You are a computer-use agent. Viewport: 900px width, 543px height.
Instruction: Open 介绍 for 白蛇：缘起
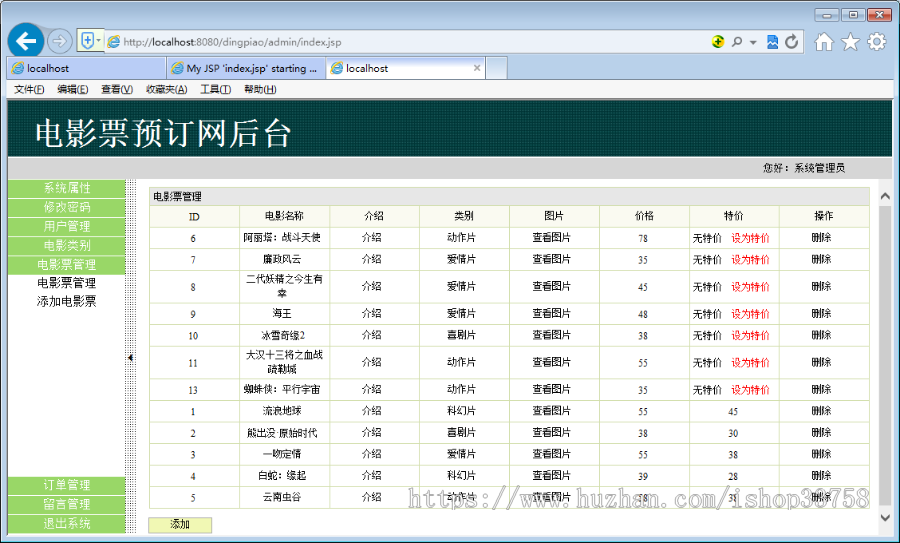(x=372, y=475)
